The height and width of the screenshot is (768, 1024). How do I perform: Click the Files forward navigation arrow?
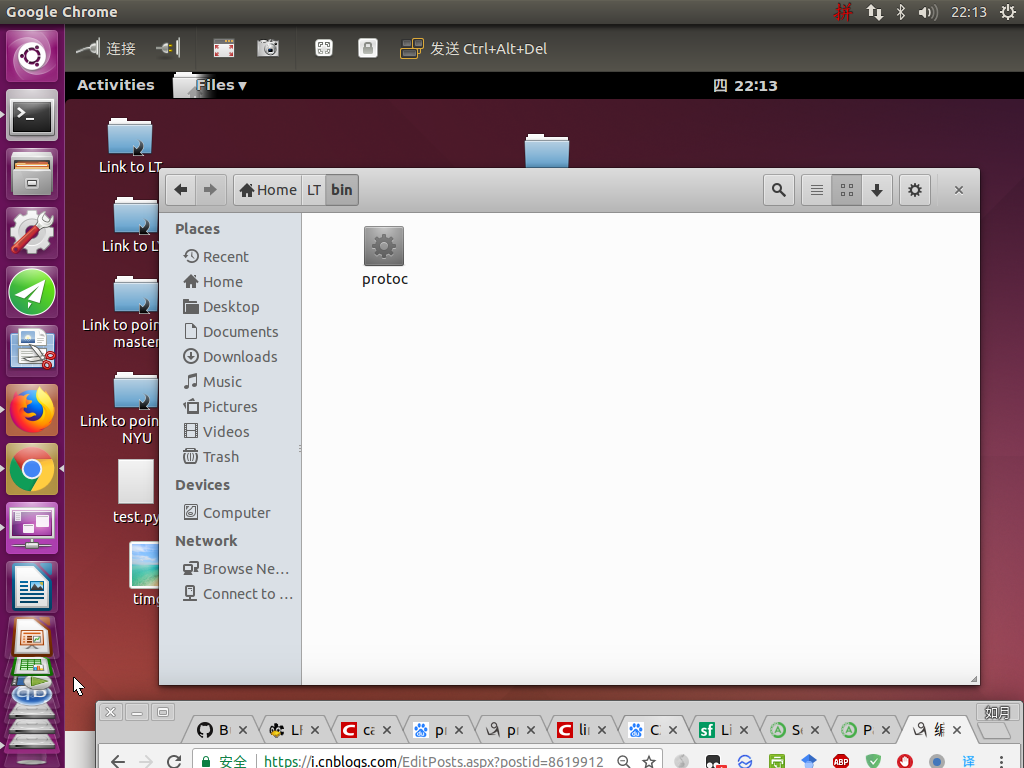coord(210,190)
